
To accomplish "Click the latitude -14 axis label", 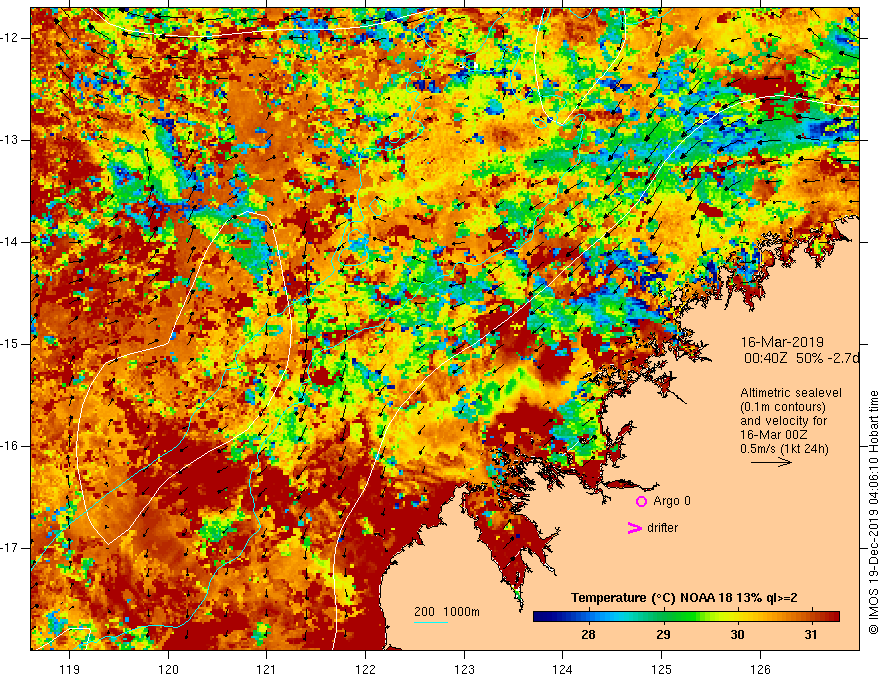I will click(11, 242).
